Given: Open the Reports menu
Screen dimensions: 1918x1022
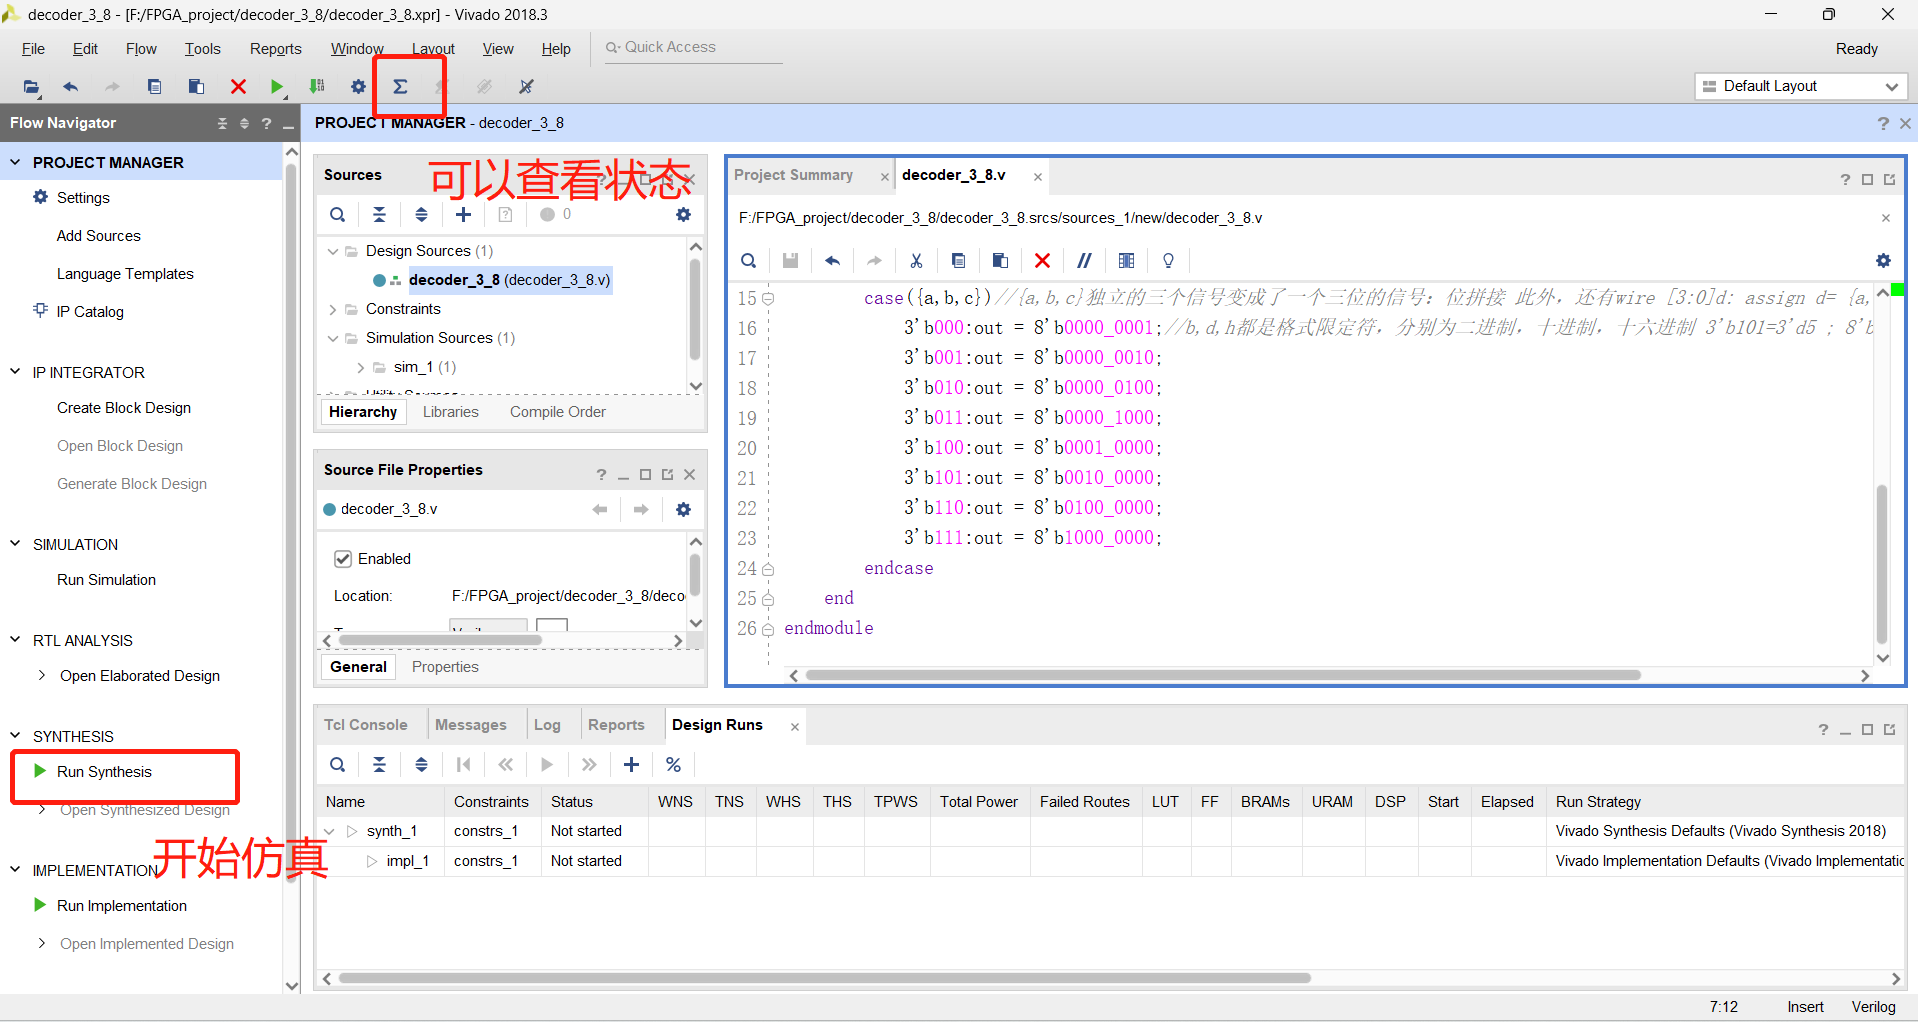Looking at the screenshot, I should point(275,49).
